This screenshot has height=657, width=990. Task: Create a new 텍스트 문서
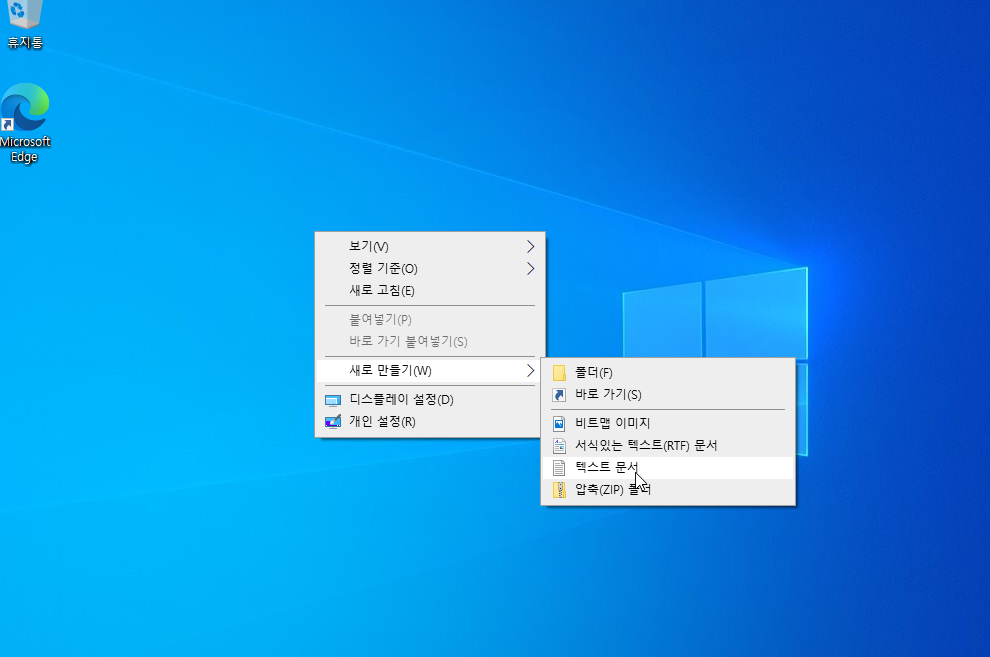(x=668, y=468)
